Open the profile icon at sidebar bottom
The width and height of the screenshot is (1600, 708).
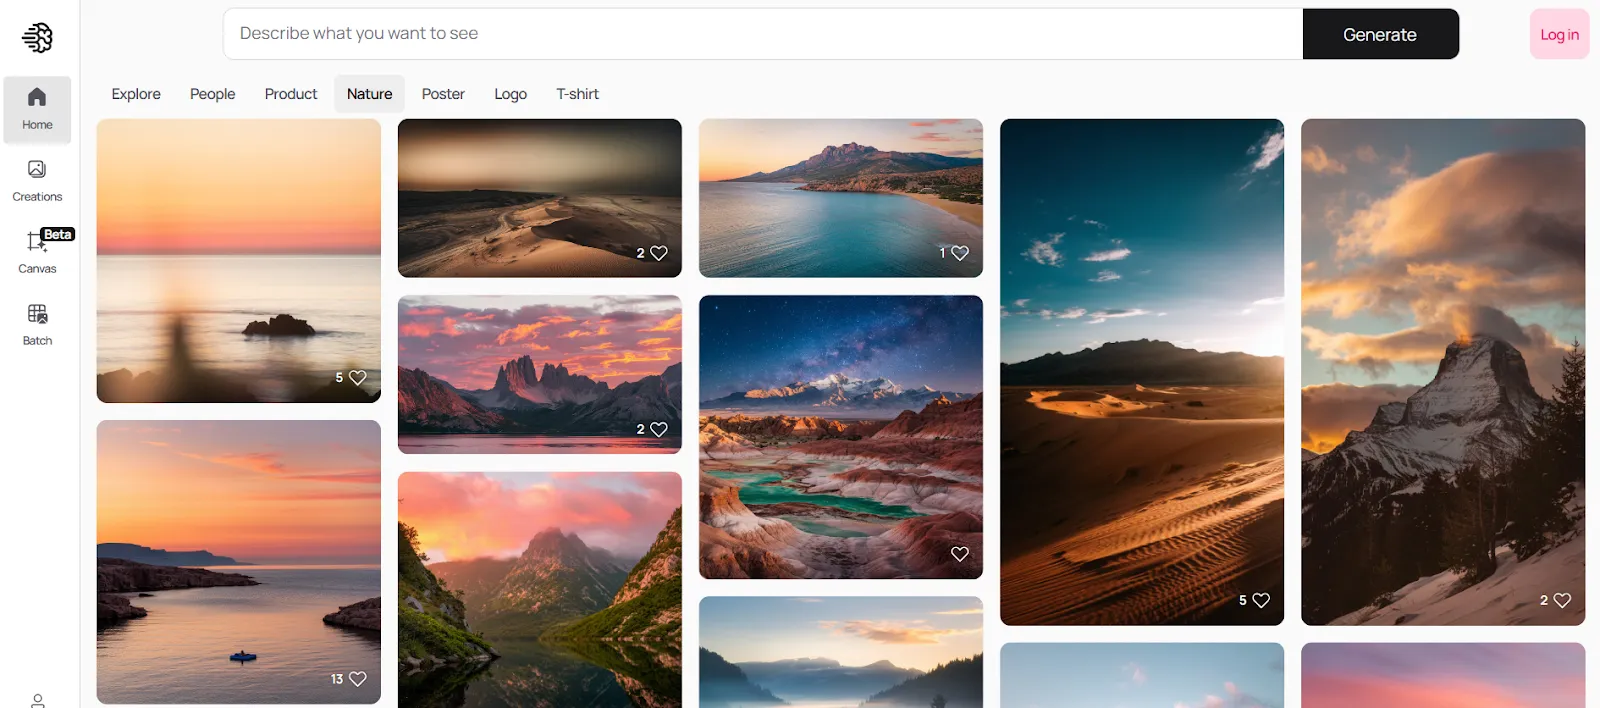tap(37, 700)
